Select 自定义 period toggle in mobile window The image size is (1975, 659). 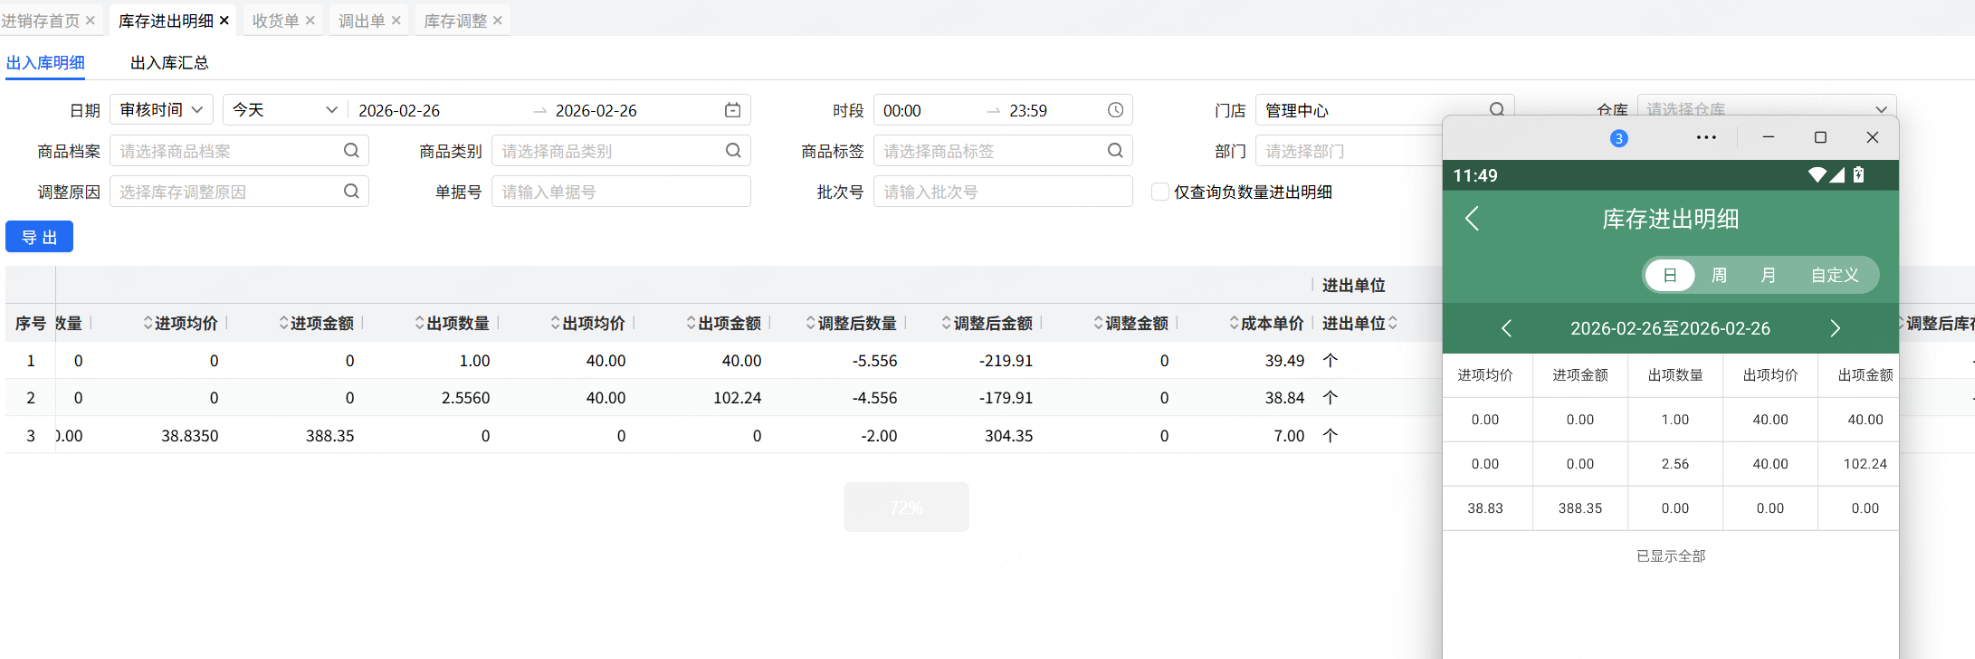click(x=1835, y=275)
